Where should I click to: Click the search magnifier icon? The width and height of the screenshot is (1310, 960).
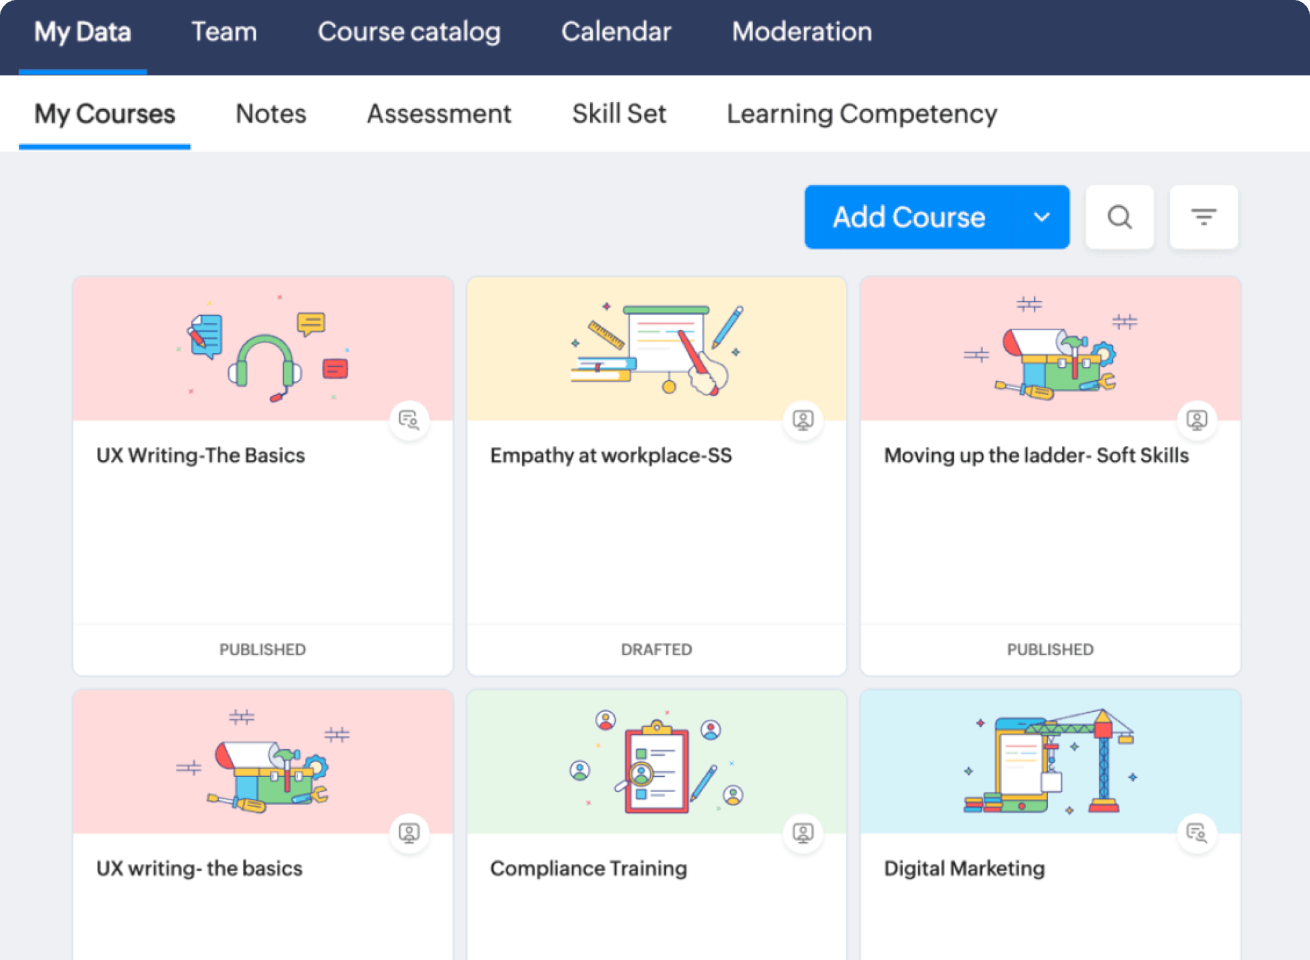pyautogui.click(x=1119, y=217)
